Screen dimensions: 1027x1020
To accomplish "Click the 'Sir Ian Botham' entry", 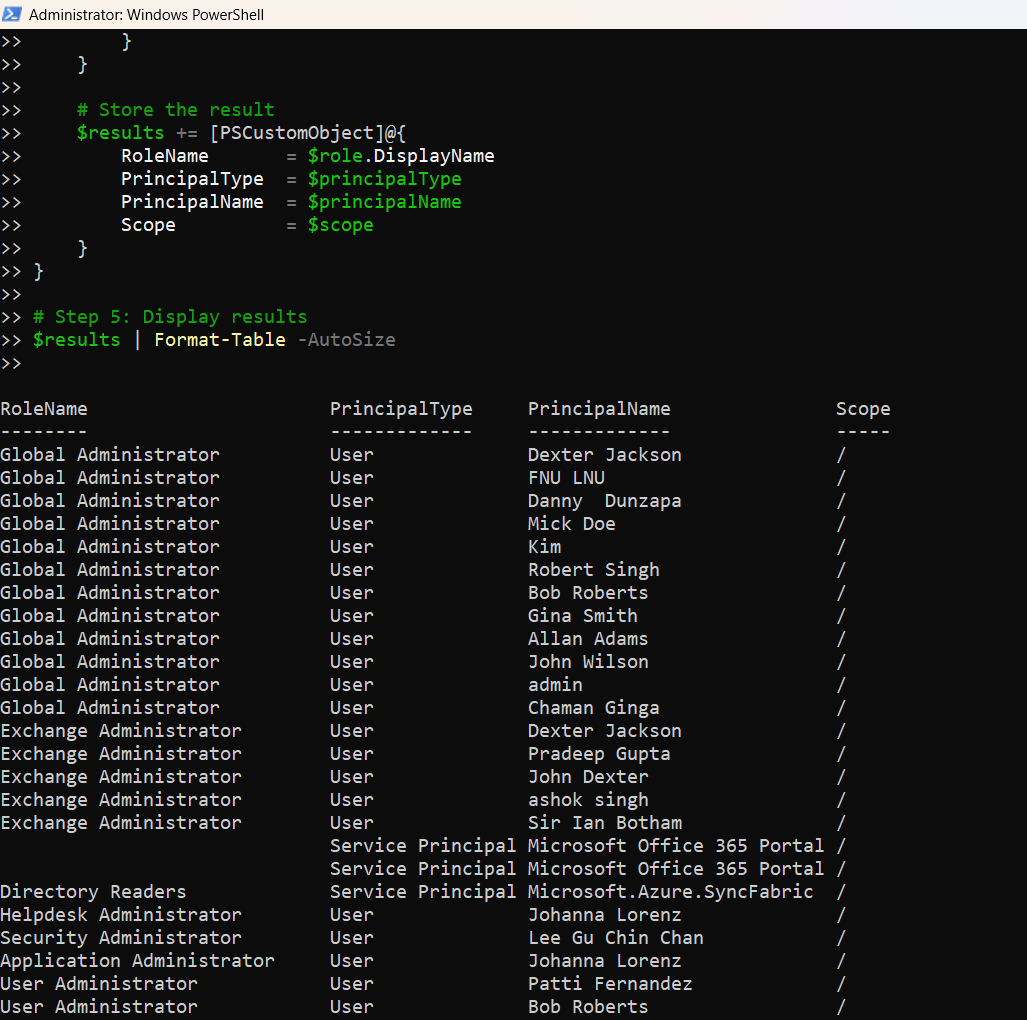I will (x=605, y=823).
